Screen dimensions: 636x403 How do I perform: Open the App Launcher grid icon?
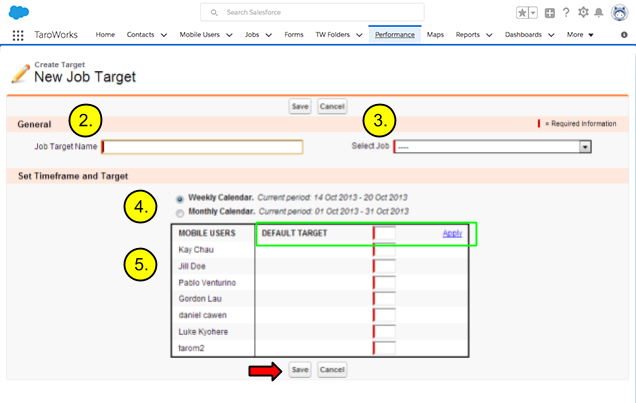pos(18,35)
